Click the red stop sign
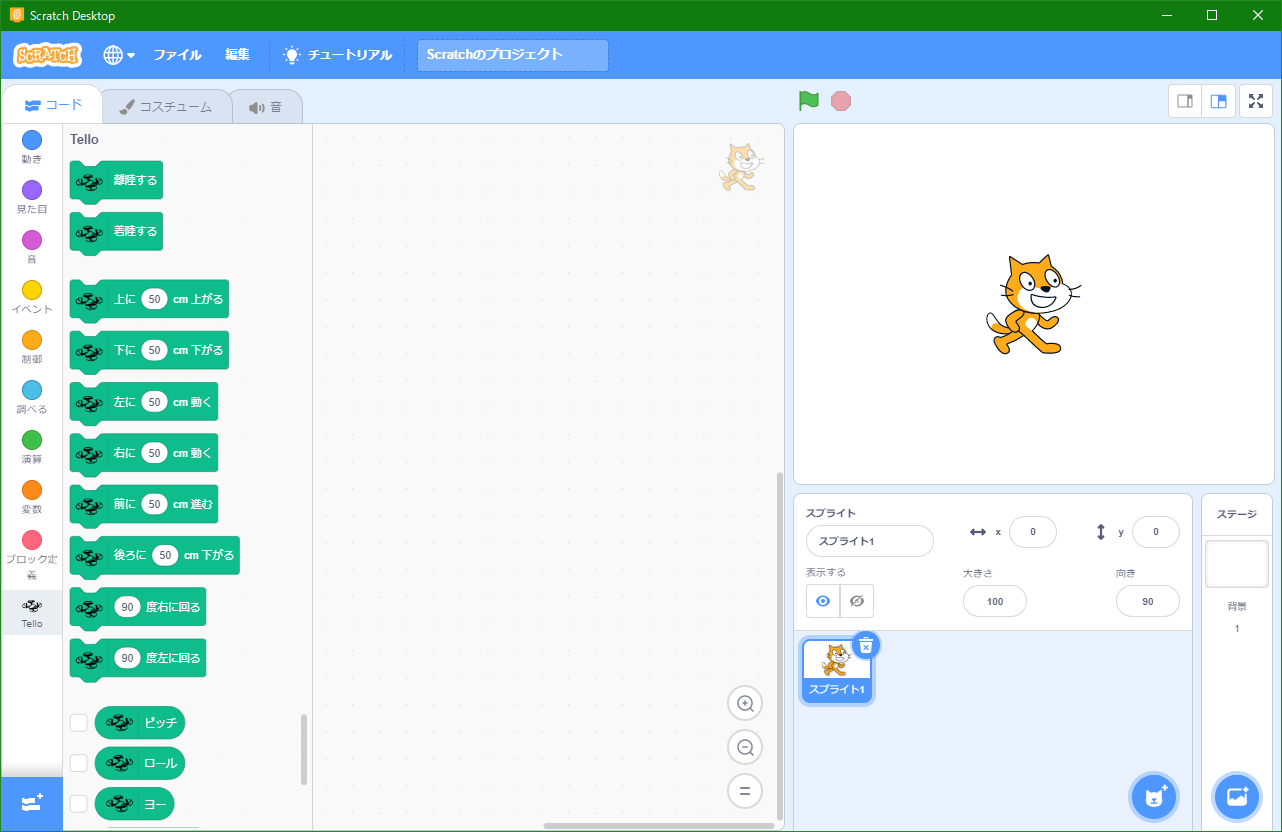 point(841,100)
